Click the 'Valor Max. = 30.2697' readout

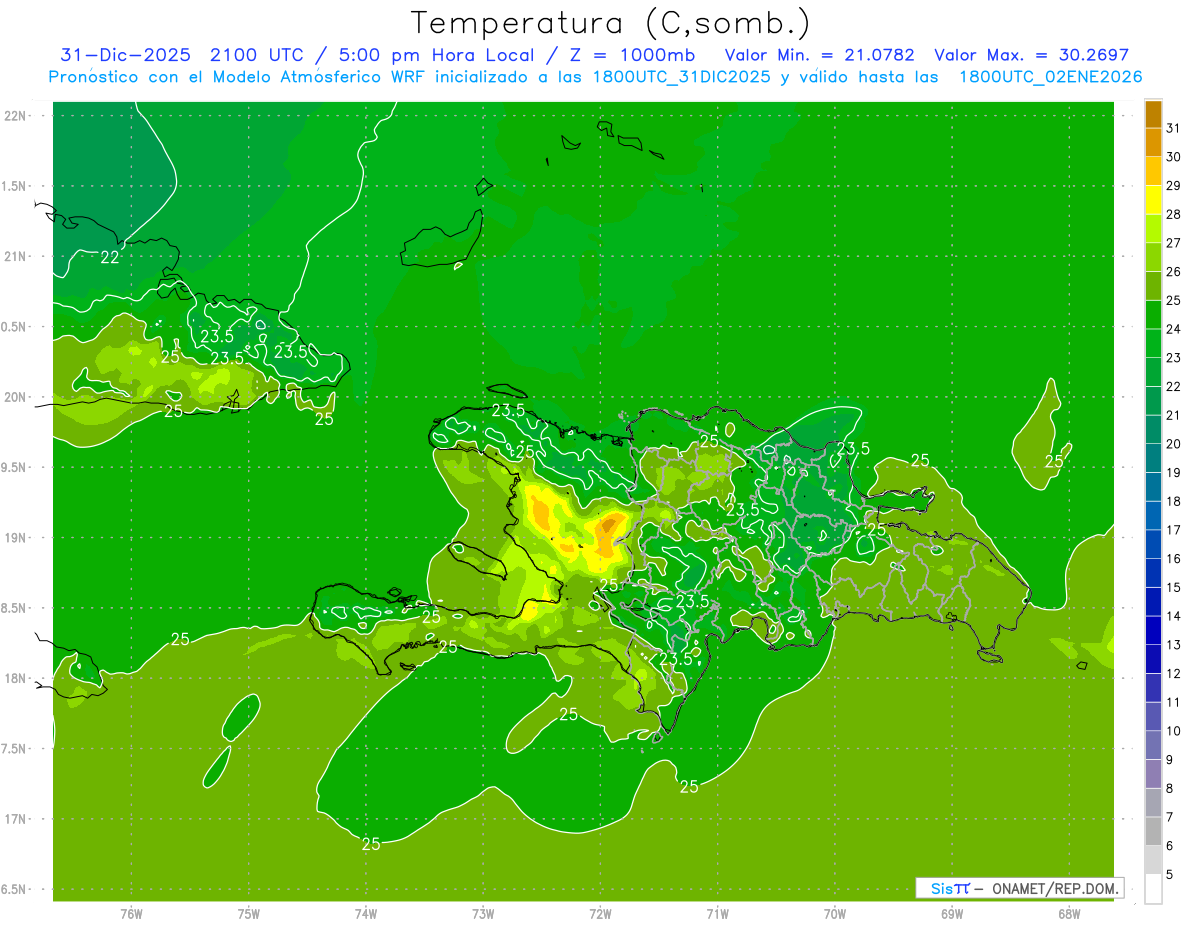tap(1031, 55)
